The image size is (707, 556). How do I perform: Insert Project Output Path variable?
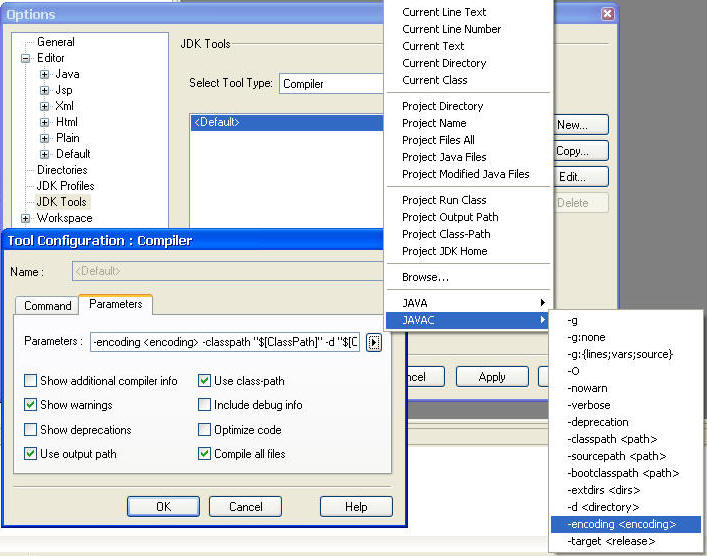click(x=469, y=217)
